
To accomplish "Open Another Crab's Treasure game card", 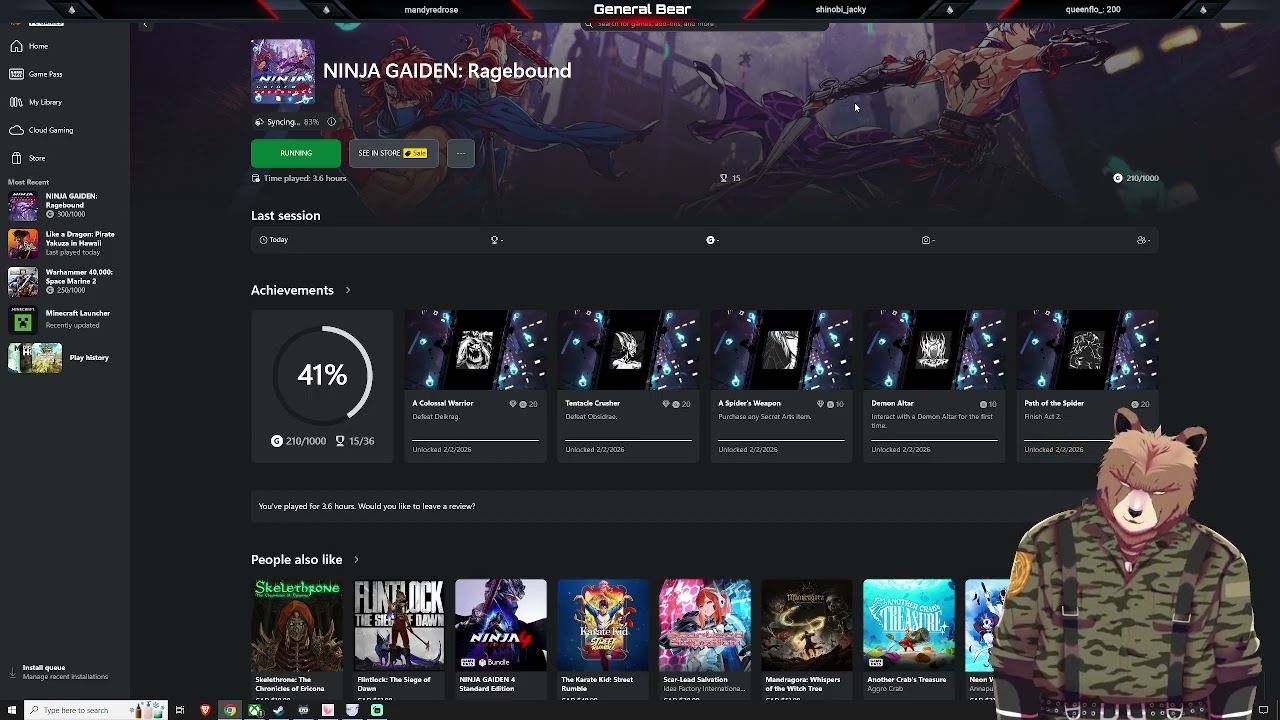I will [909, 637].
